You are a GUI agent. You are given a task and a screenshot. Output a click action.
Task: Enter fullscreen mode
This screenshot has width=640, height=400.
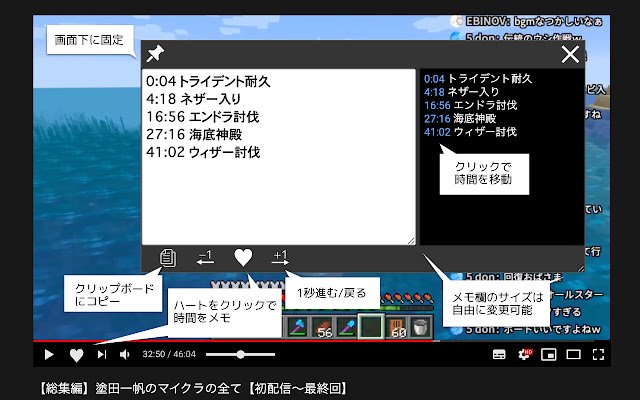598,354
